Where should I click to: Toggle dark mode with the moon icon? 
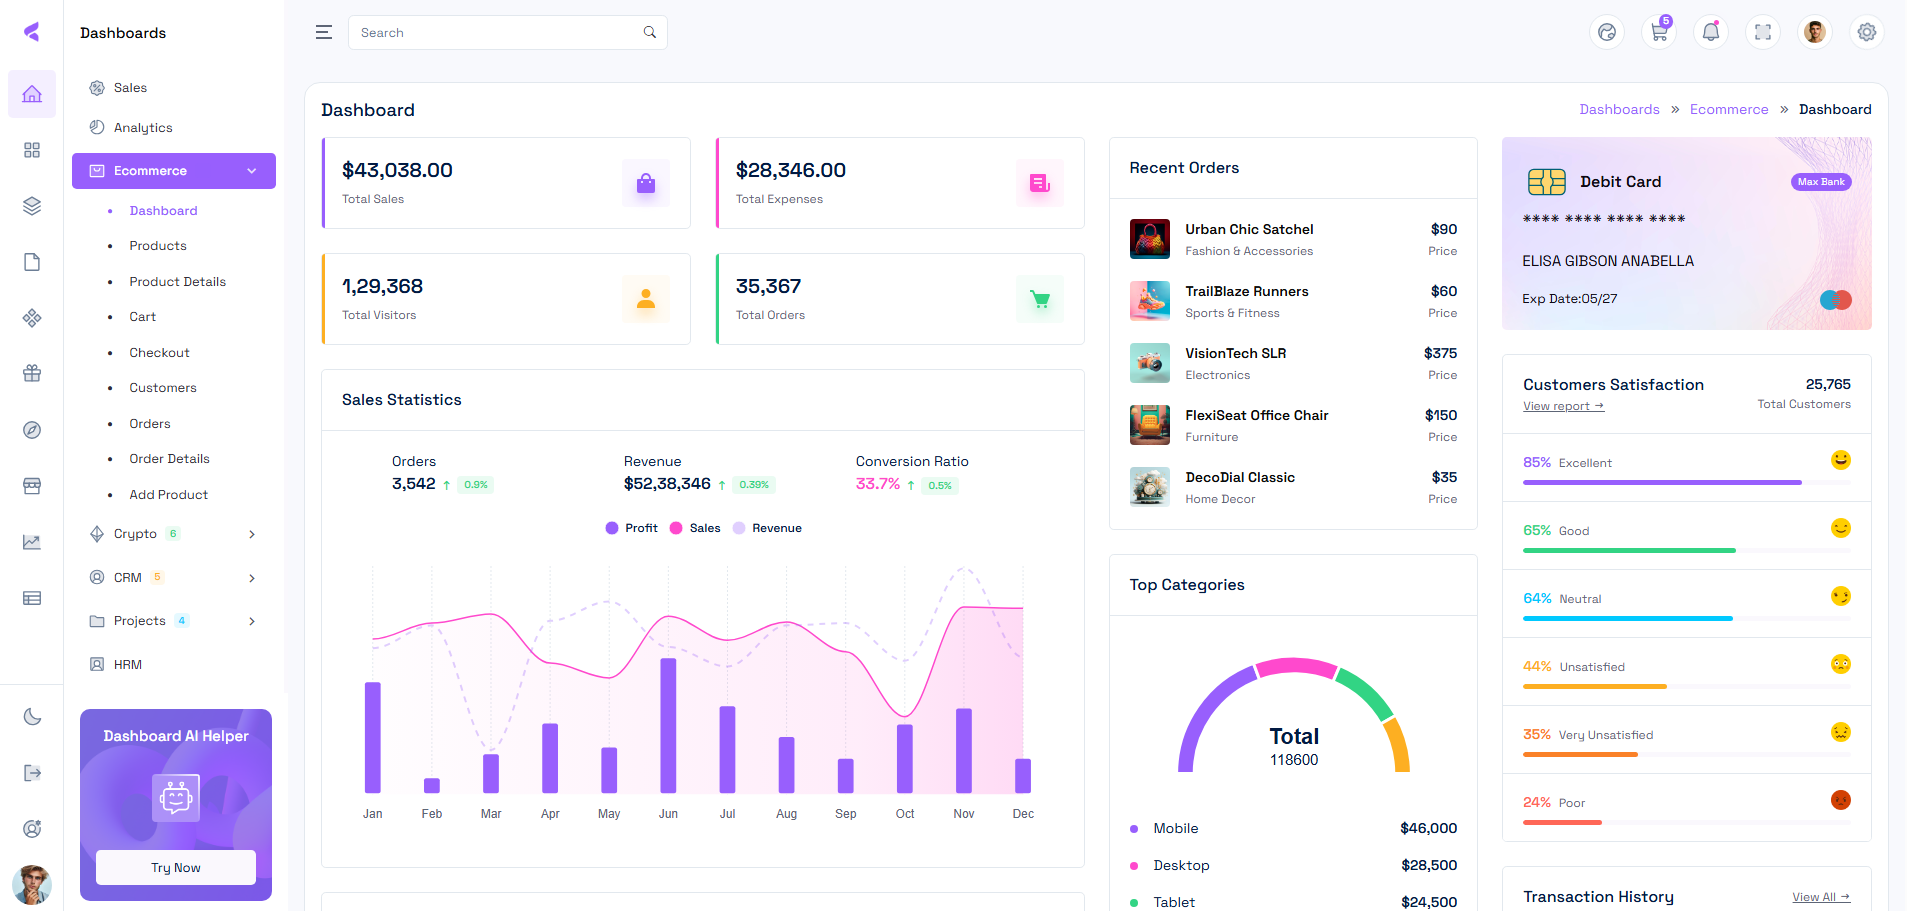32,716
